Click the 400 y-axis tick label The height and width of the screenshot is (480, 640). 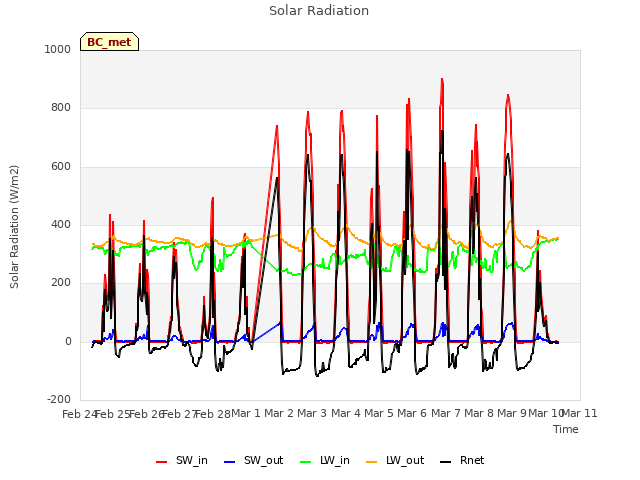[61, 224]
